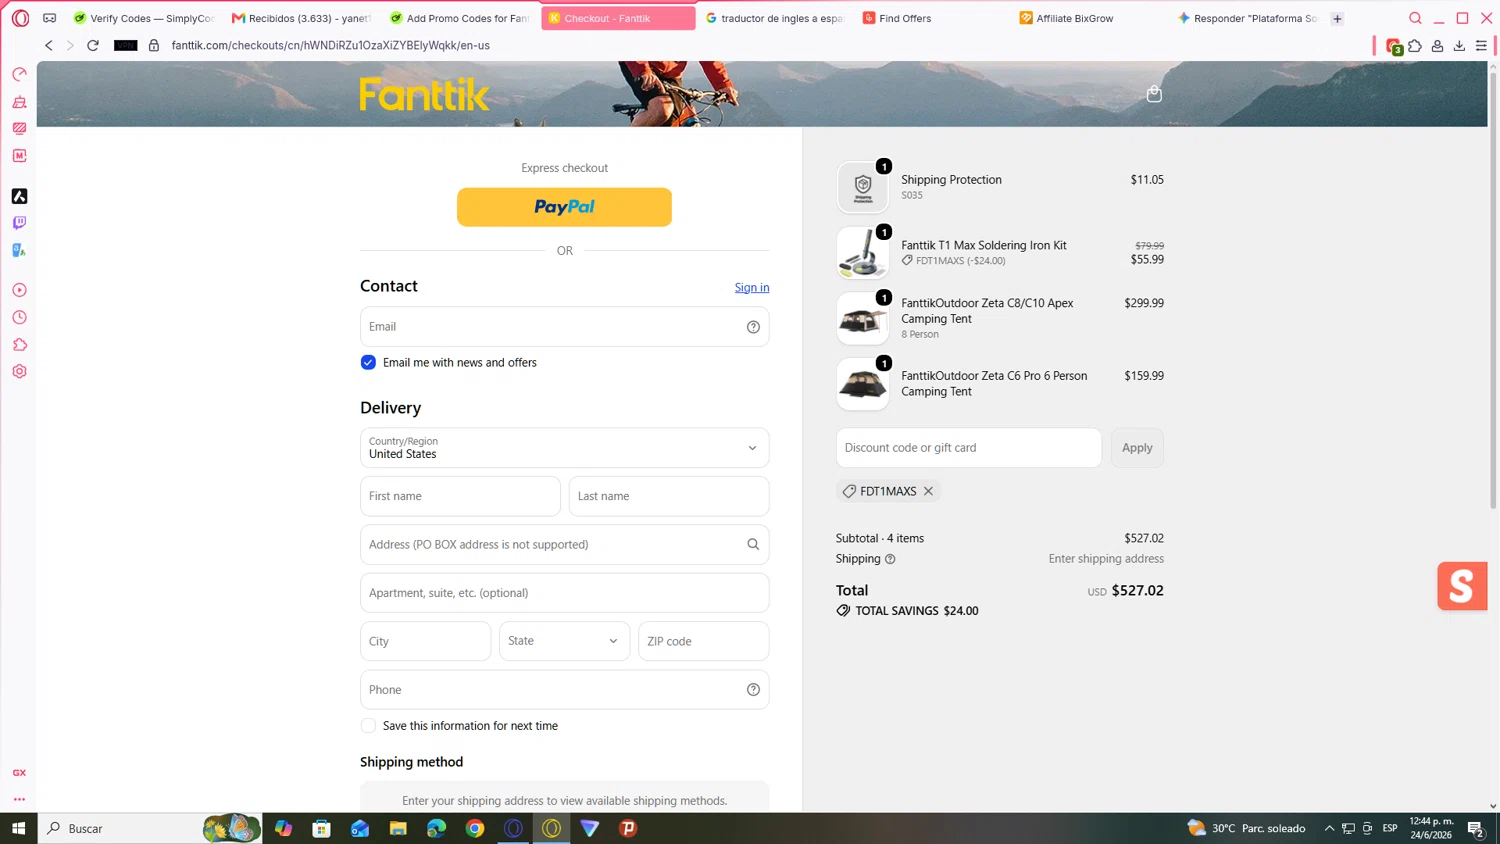Check Save this information for next time
Image resolution: width=1500 pixels, height=844 pixels.
pos(368,726)
